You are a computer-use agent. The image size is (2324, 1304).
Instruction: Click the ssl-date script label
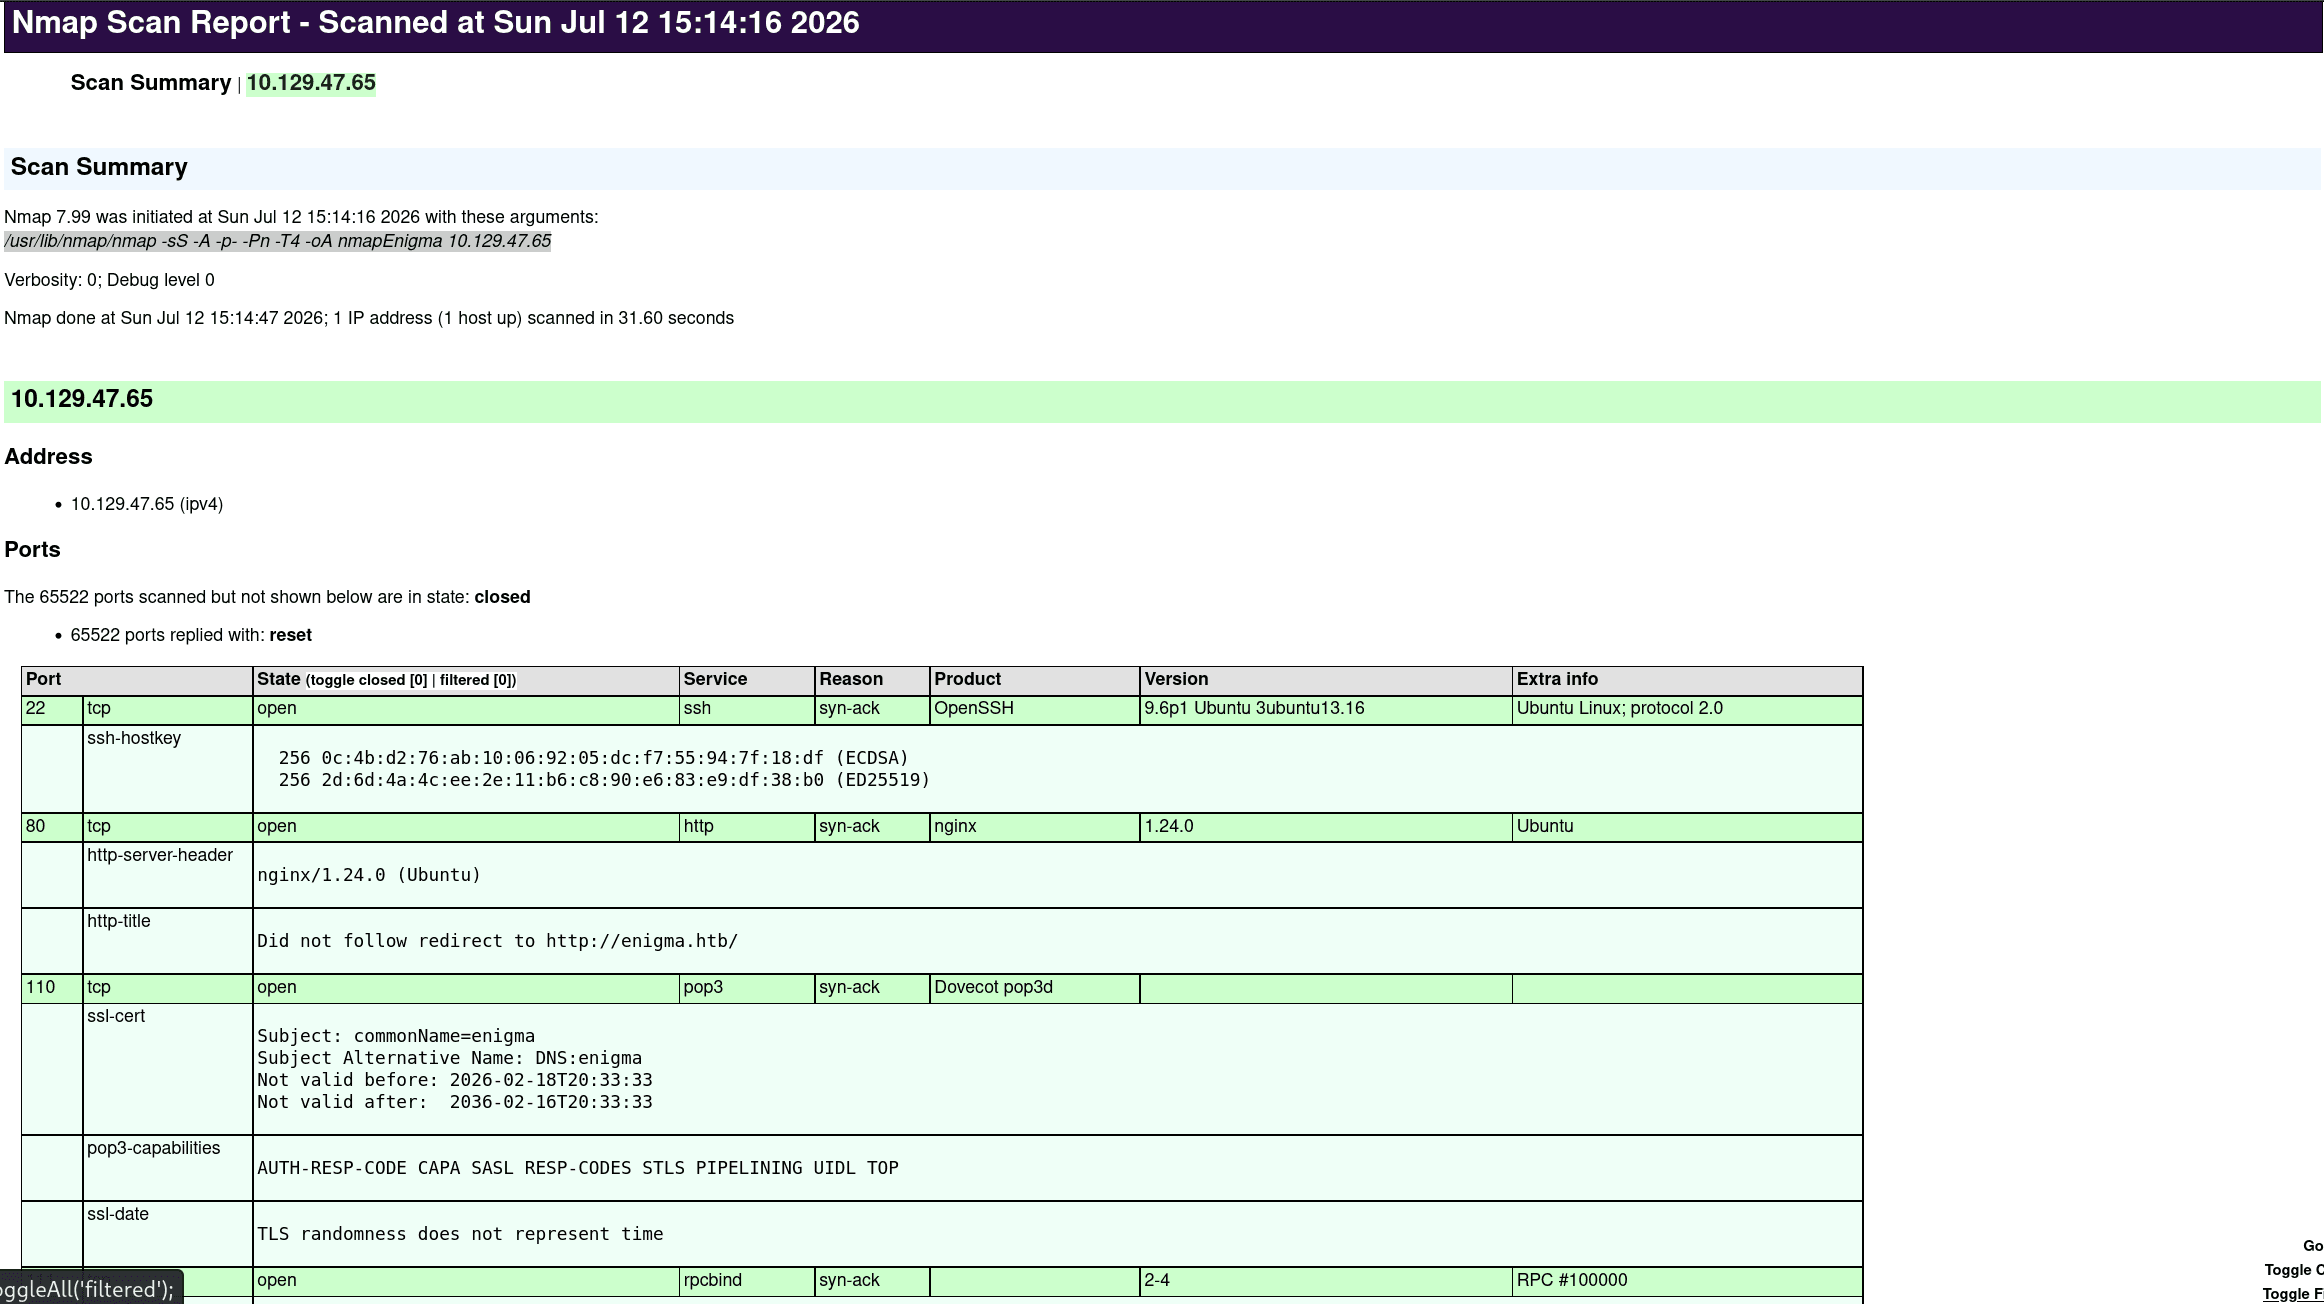pyautogui.click(x=118, y=1214)
